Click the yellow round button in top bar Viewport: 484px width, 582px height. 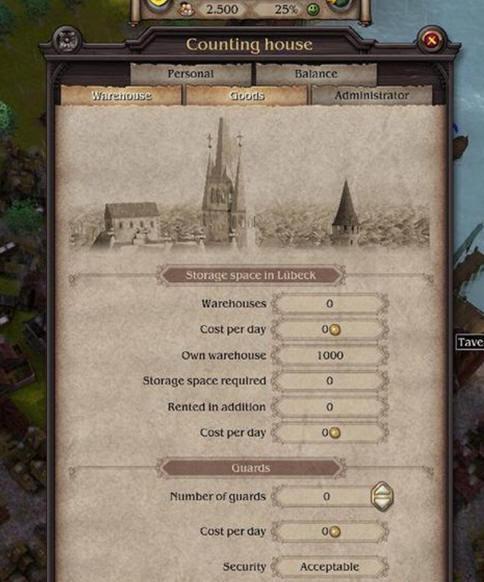tap(159, 6)
